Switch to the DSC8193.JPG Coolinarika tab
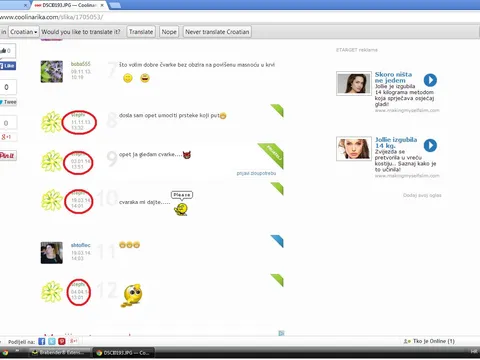480x360 pixels. (x=67, y=5)
